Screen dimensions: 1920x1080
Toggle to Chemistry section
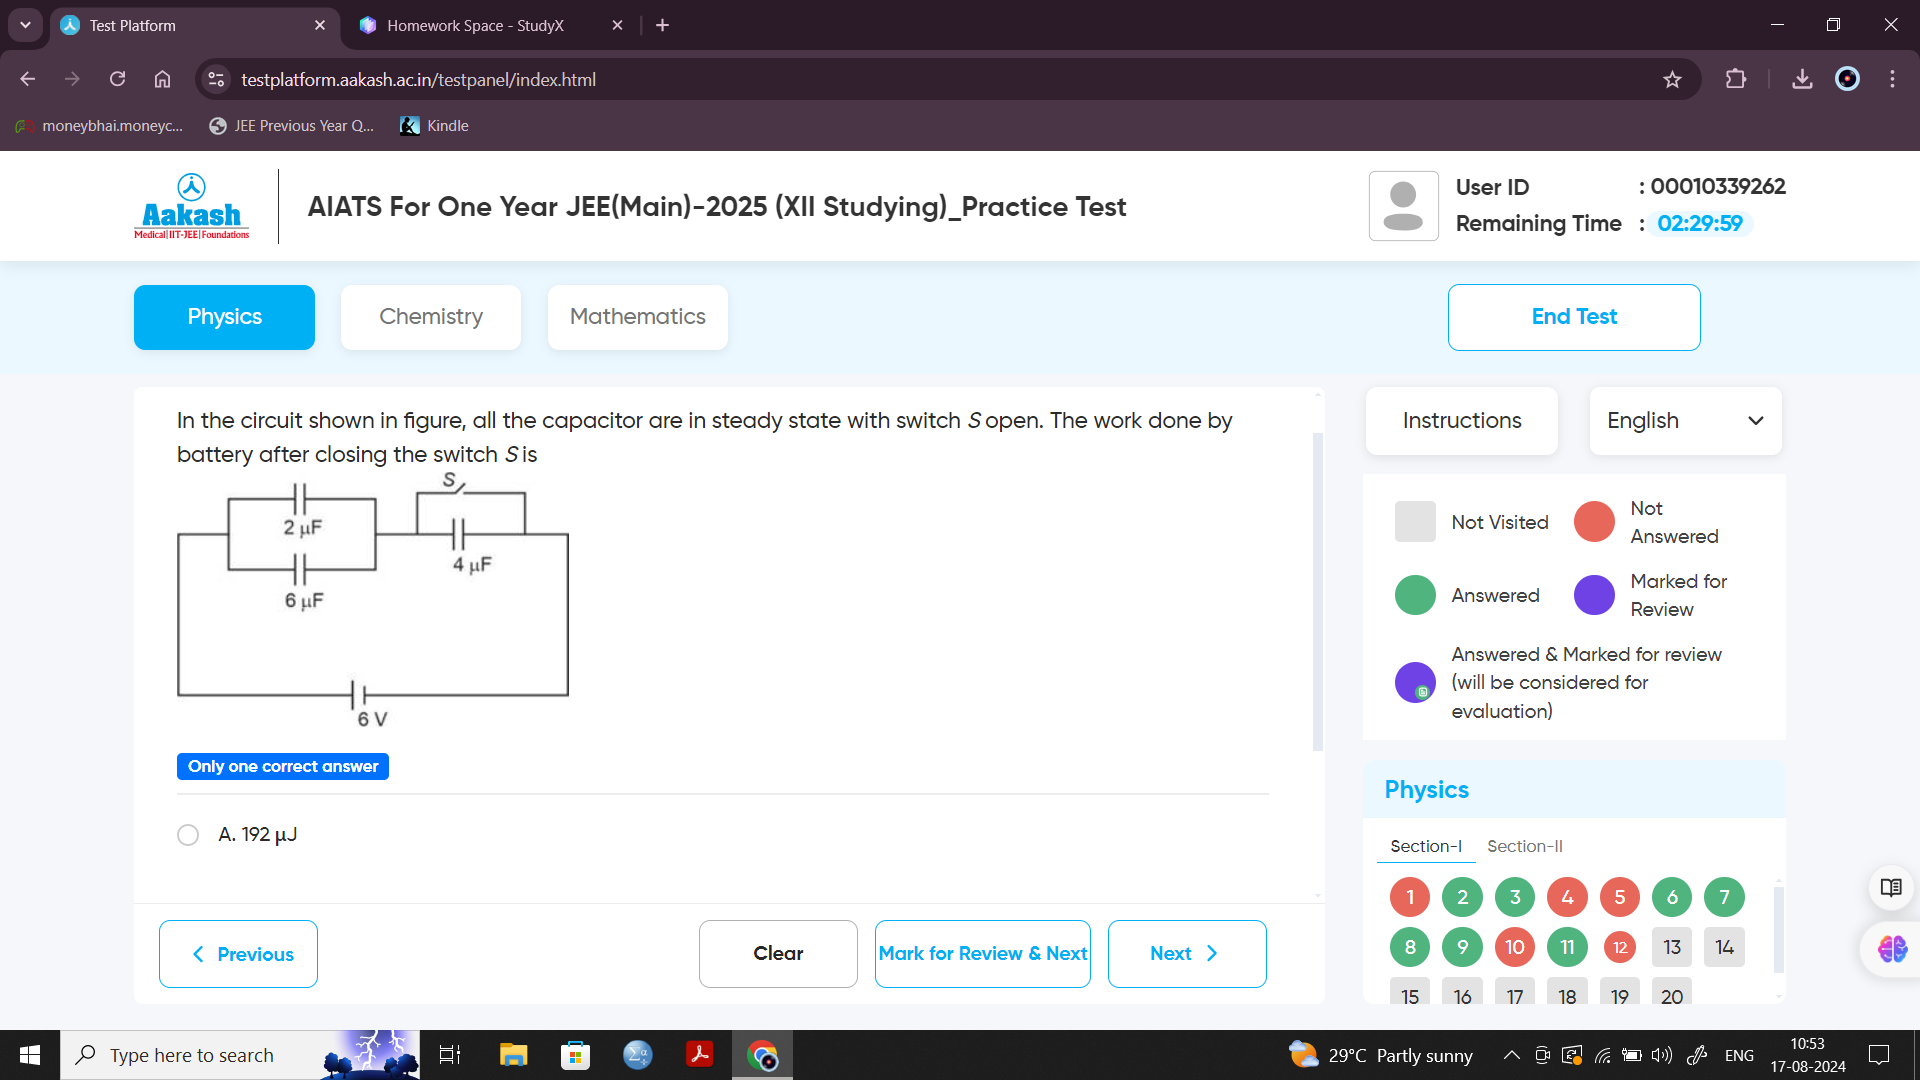point(431,315)
